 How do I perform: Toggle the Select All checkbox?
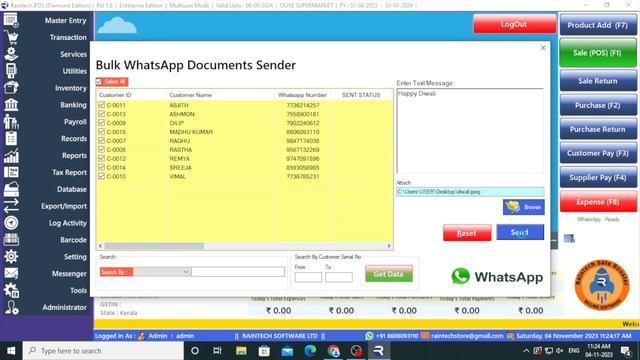99,82
